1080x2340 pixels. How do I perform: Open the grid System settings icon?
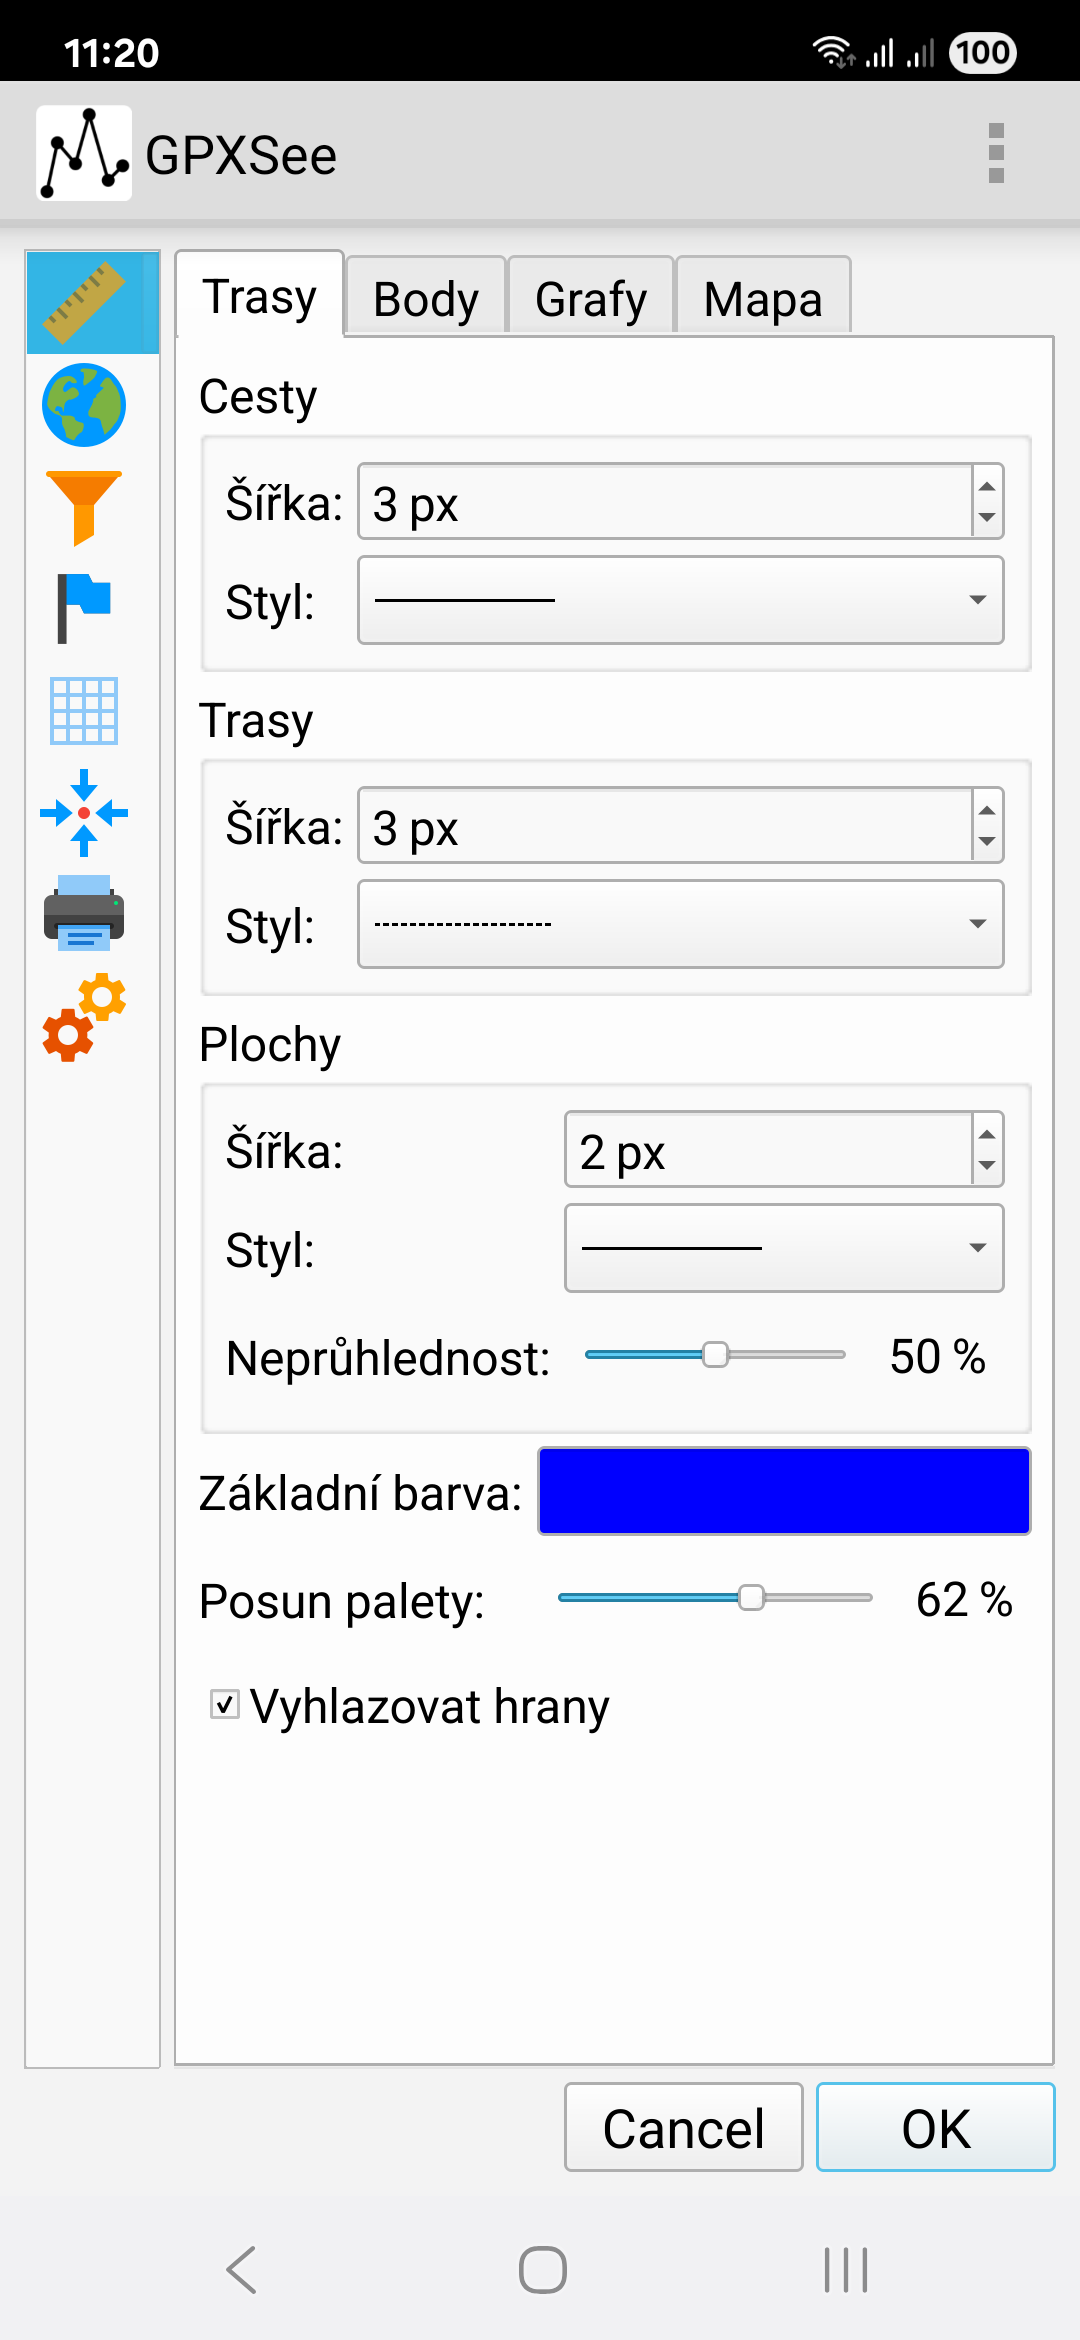(x=84, y=711)
